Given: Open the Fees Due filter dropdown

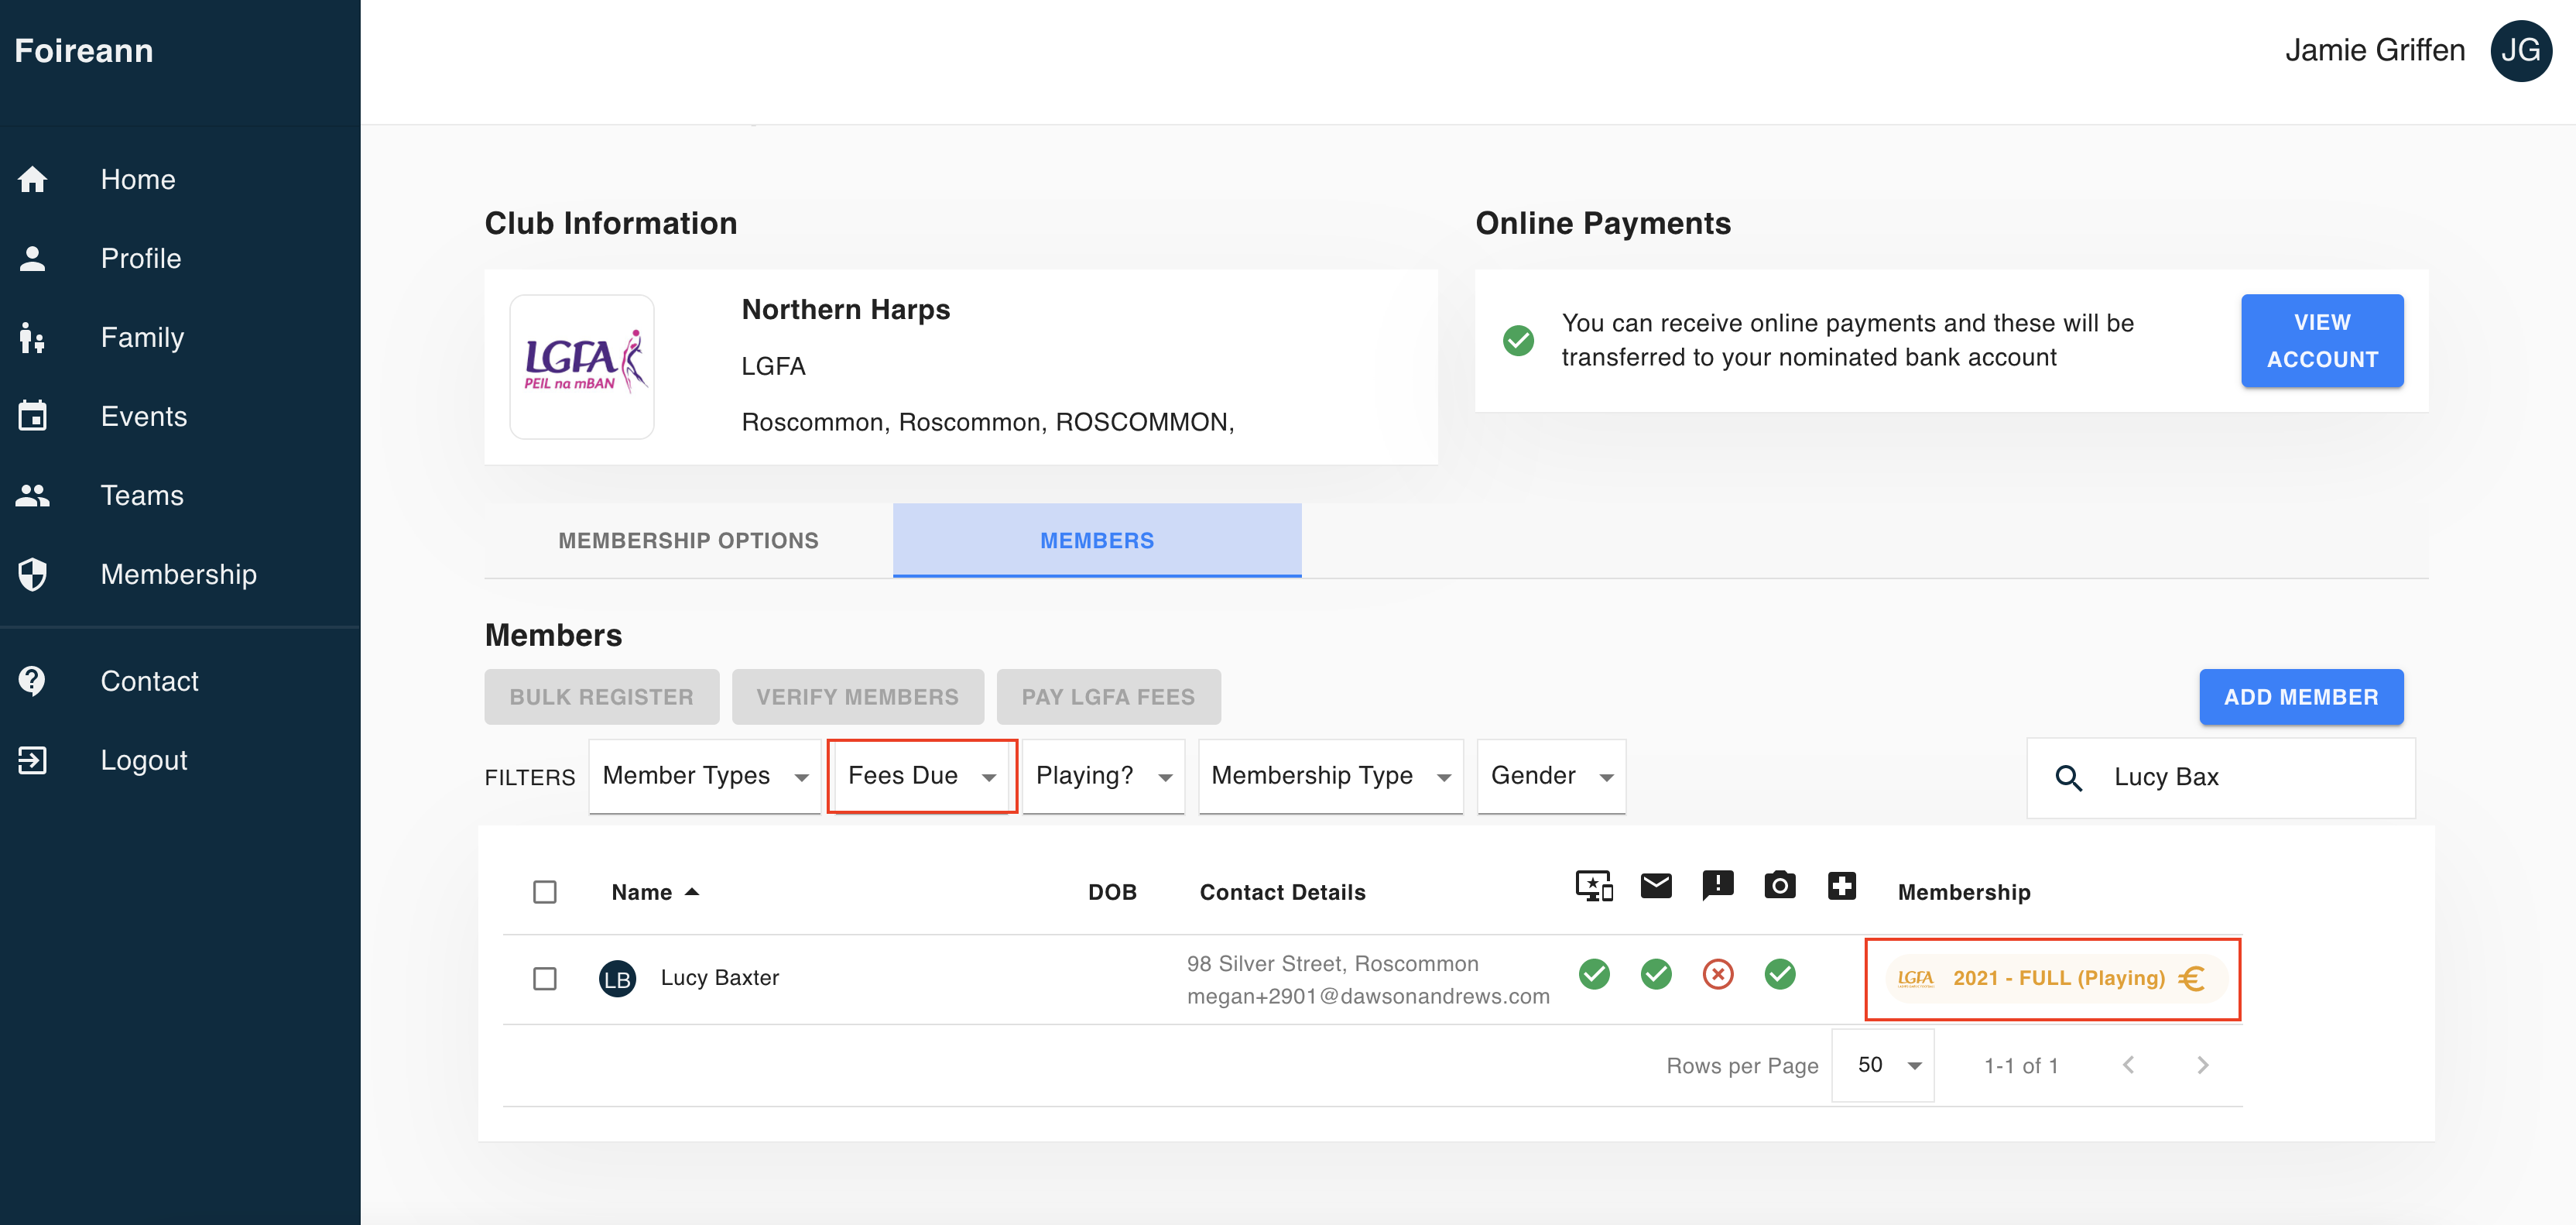Looking at the screenshot, I should click(921, 776).
